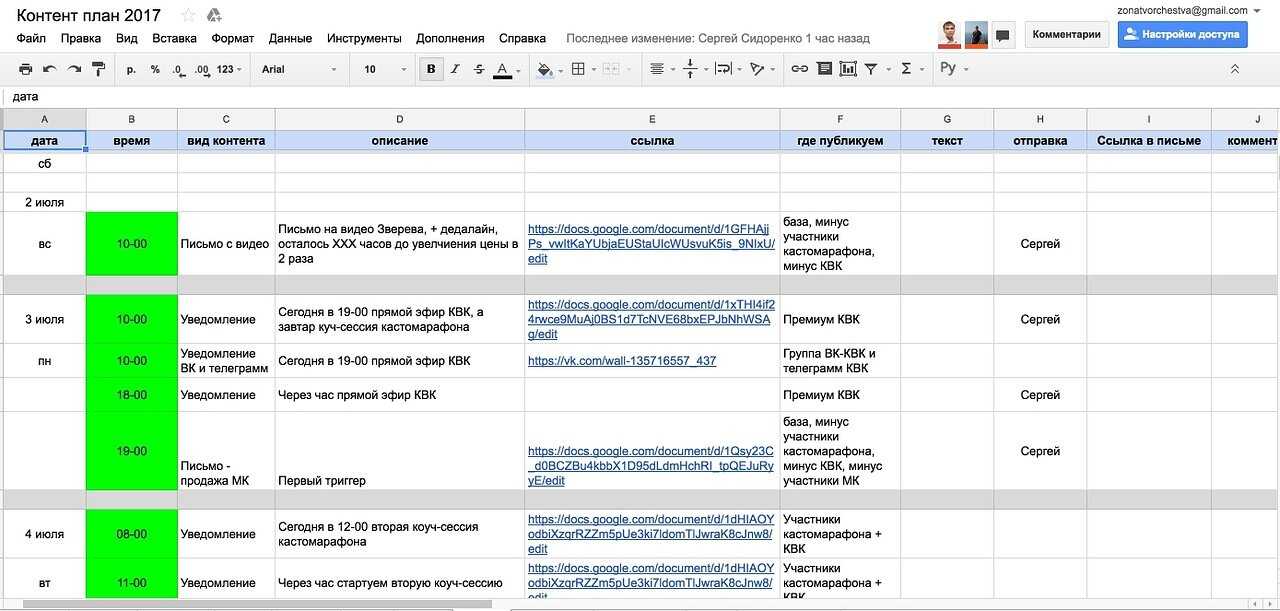Toggle Strikethrough formatting
Image resolution: width=1280 pixels, height=611 pixels.
point(479,69)
